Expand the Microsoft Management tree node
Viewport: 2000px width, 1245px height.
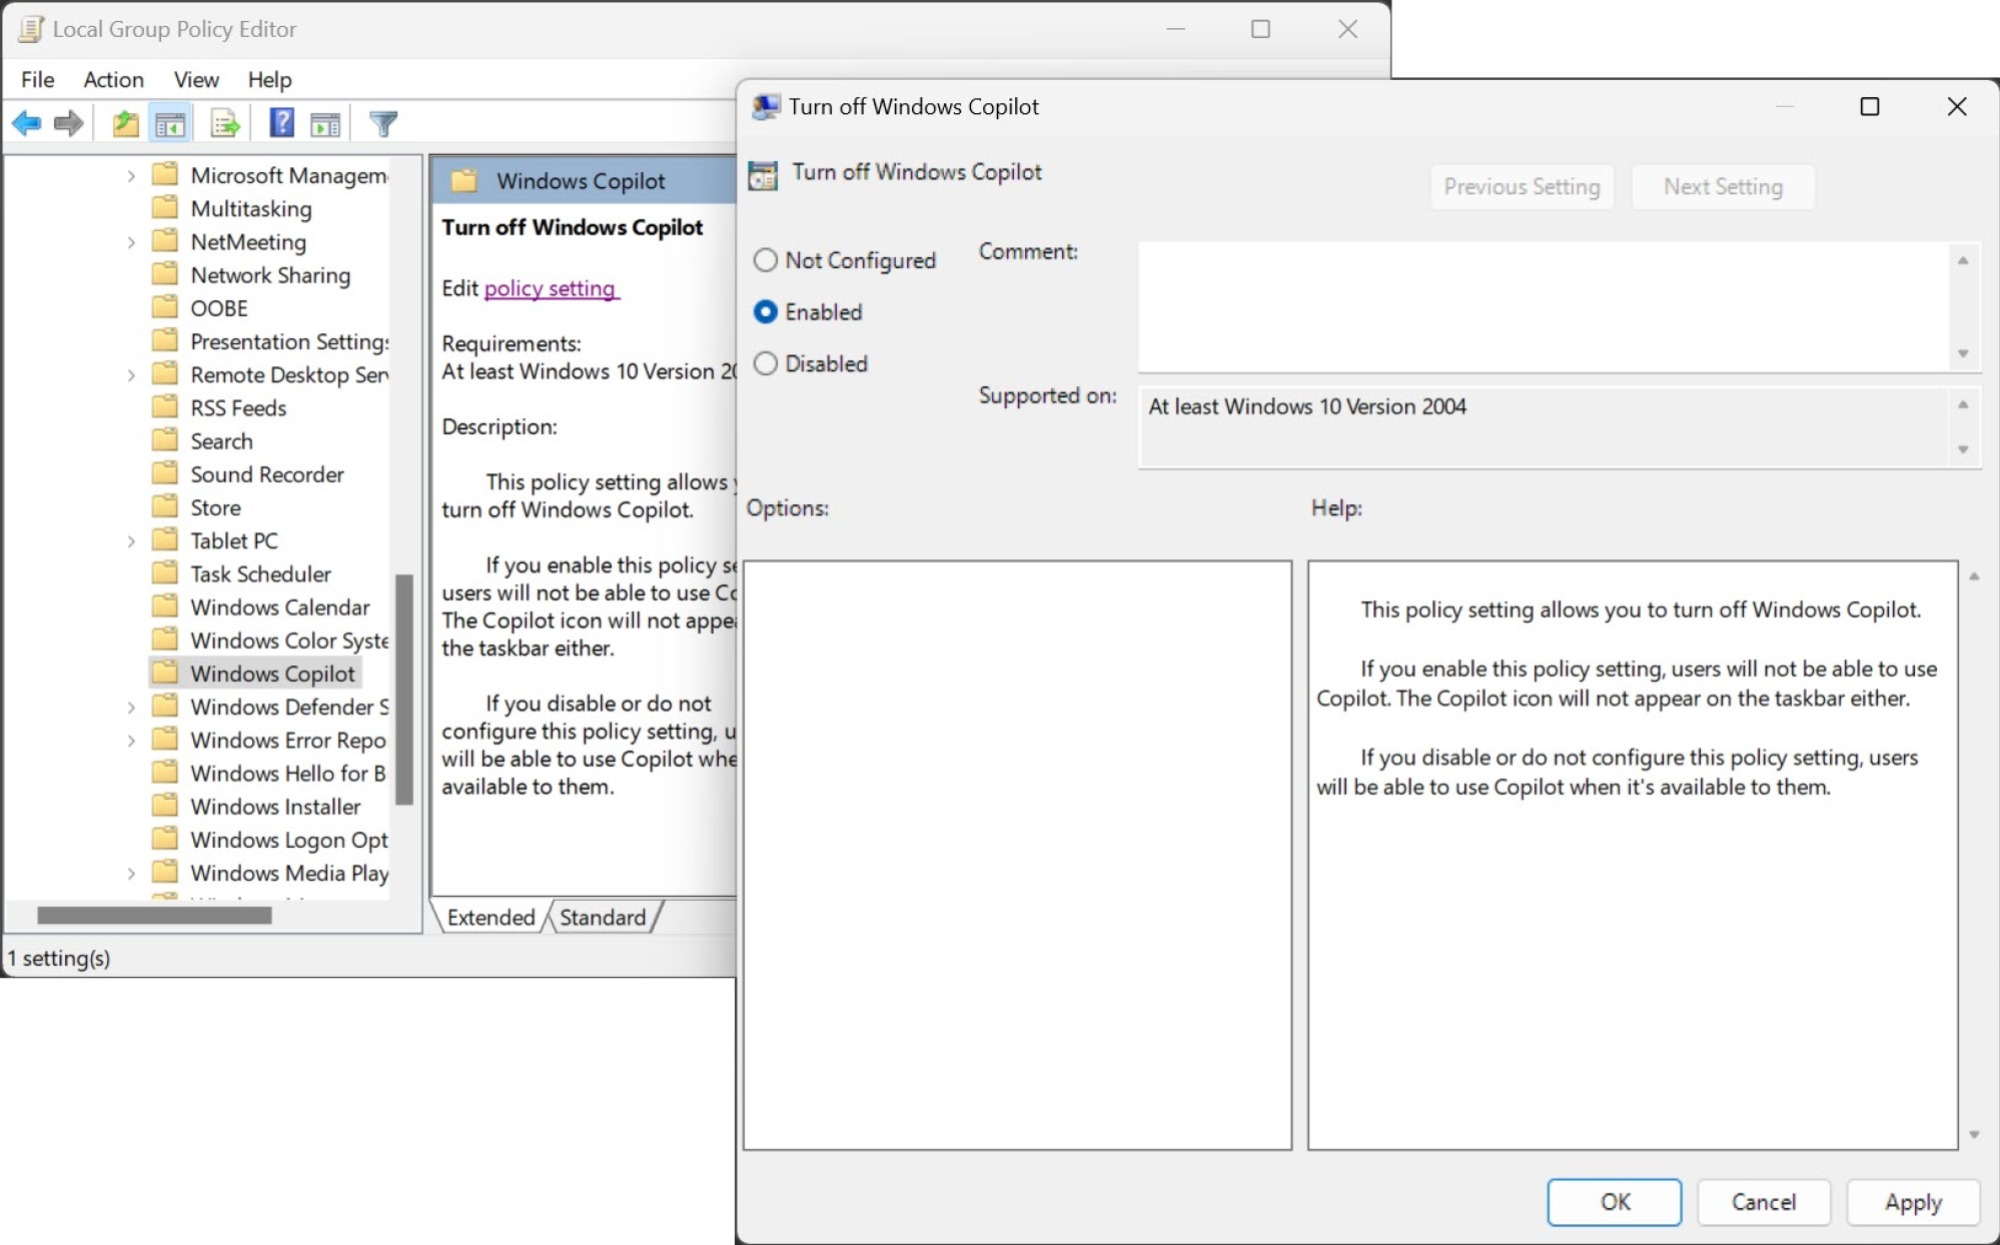point(131,176)
